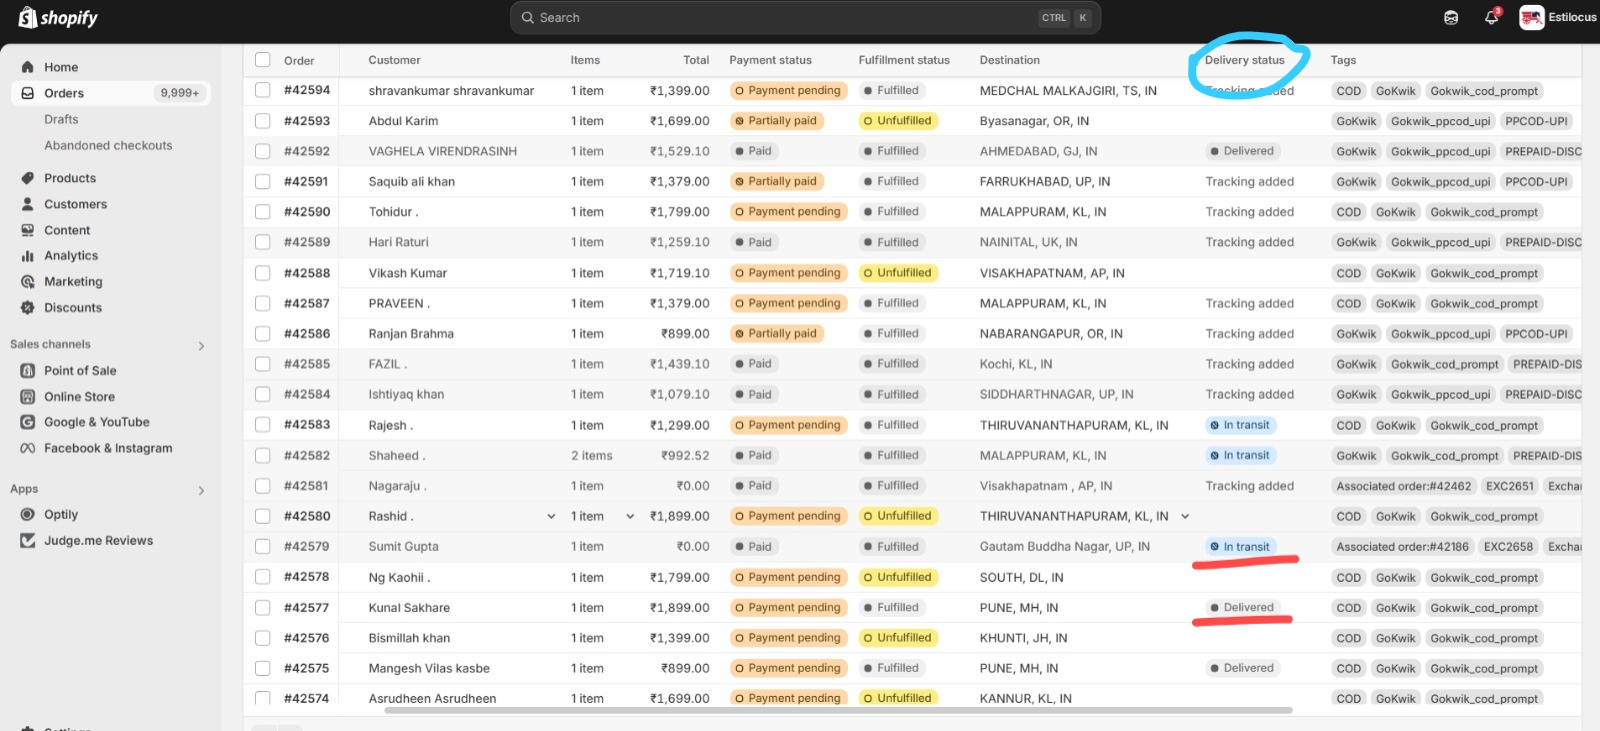
Task: Click the Optily app icon
Action: pyautogui.click(x=28, y=514)
